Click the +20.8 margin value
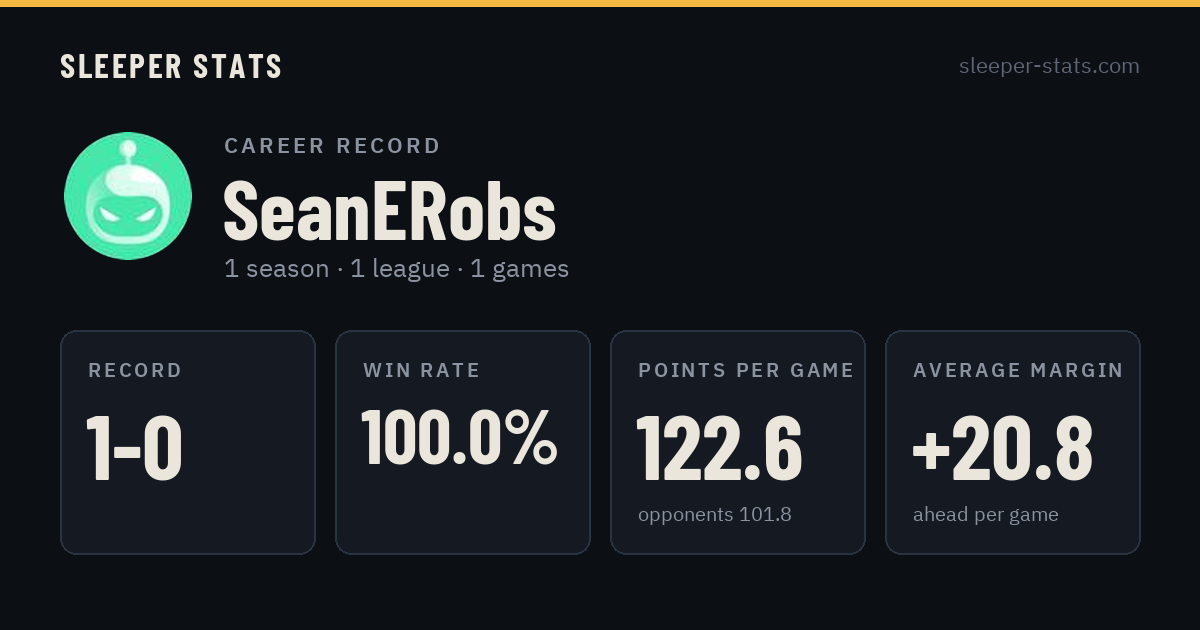The width and height of the screenshot is (1200, 630). pos(1003,449)
